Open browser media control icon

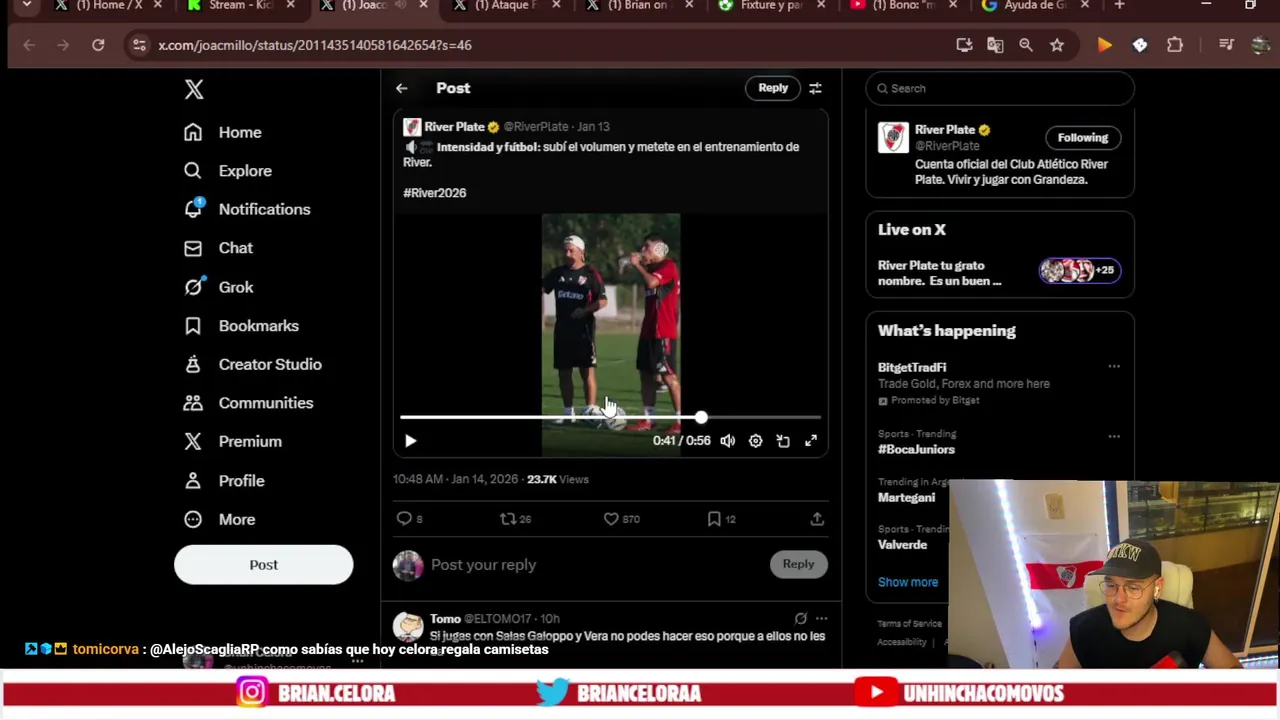[x=1226, y=45]
